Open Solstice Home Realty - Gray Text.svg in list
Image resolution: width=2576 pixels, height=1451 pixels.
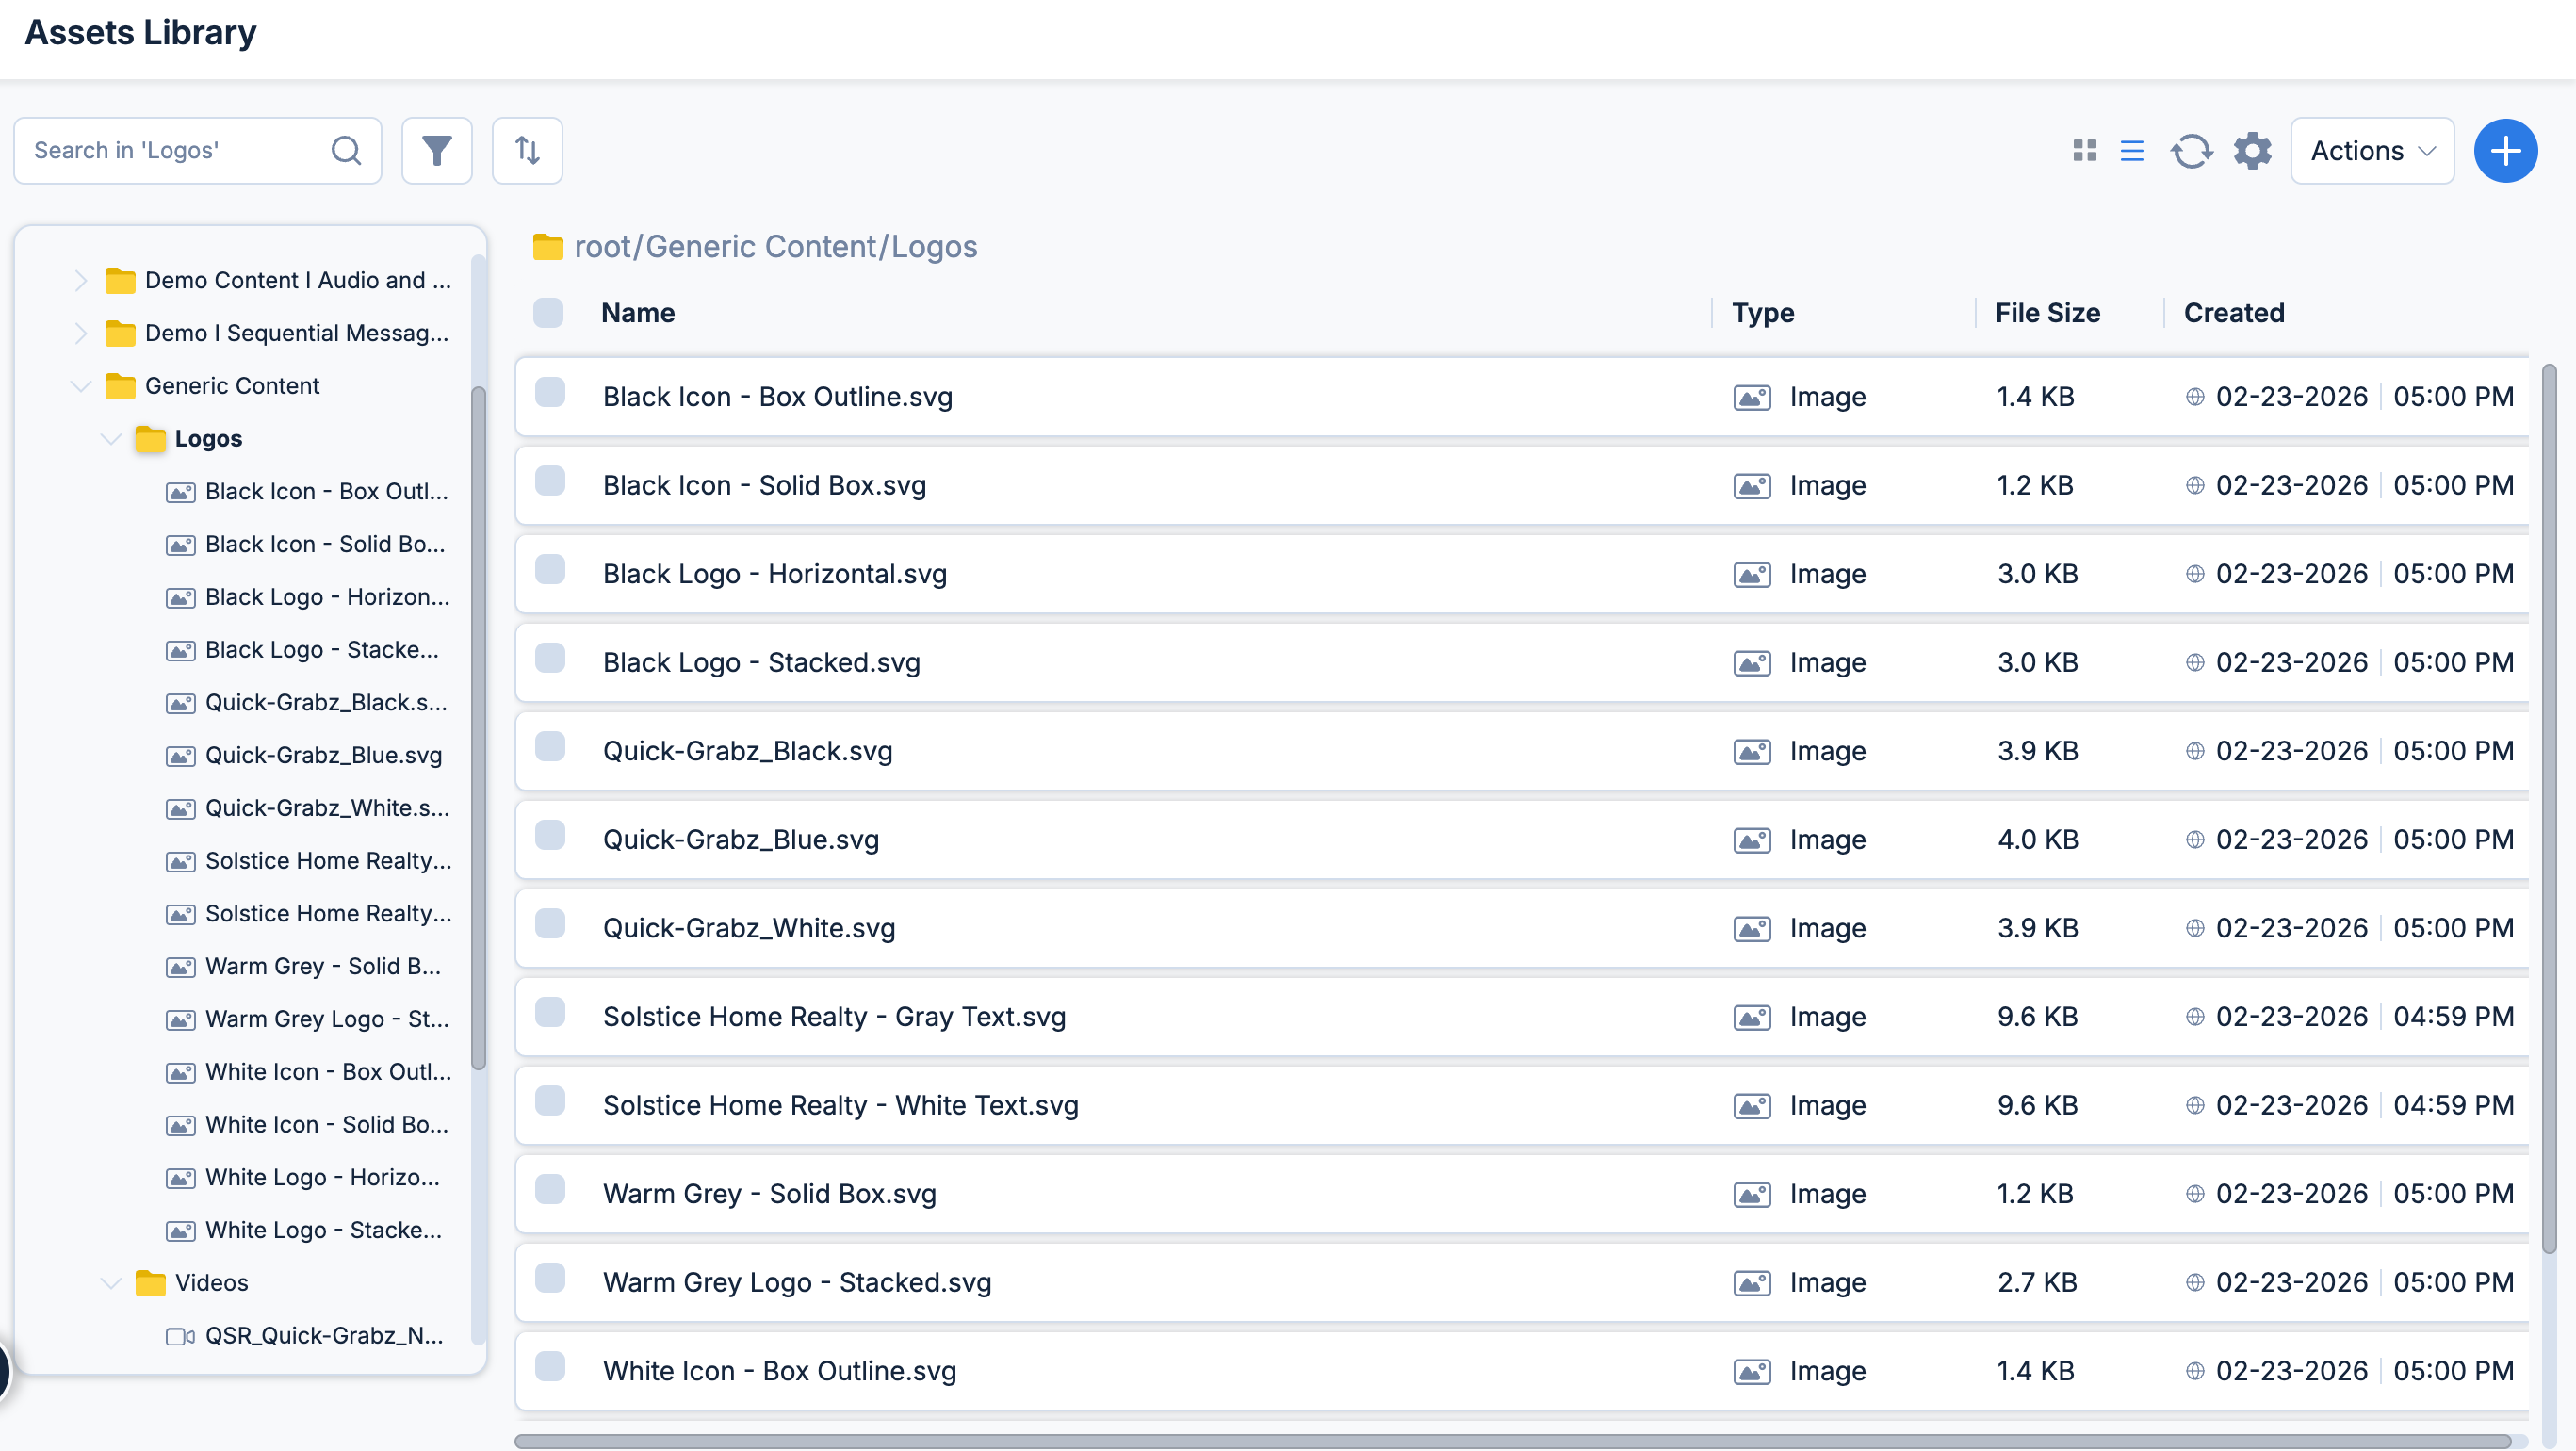(x=834, y=1017)
